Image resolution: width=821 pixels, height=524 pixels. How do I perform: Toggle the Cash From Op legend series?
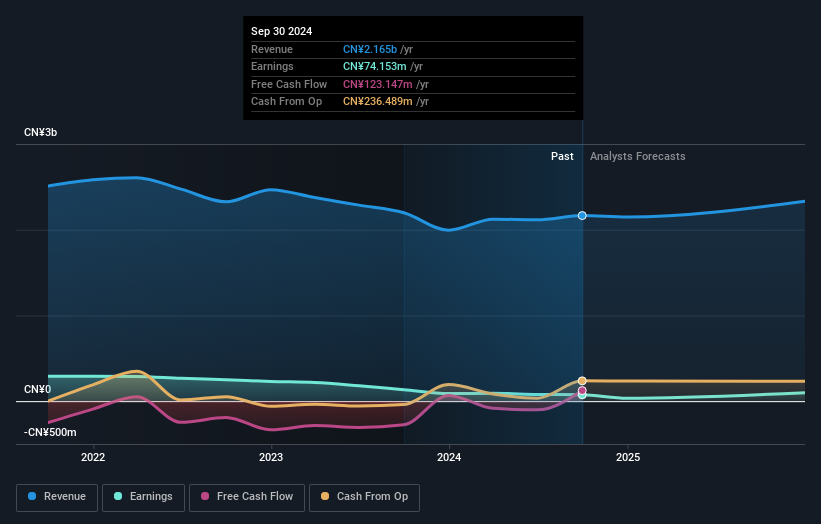tap(364, 497)
